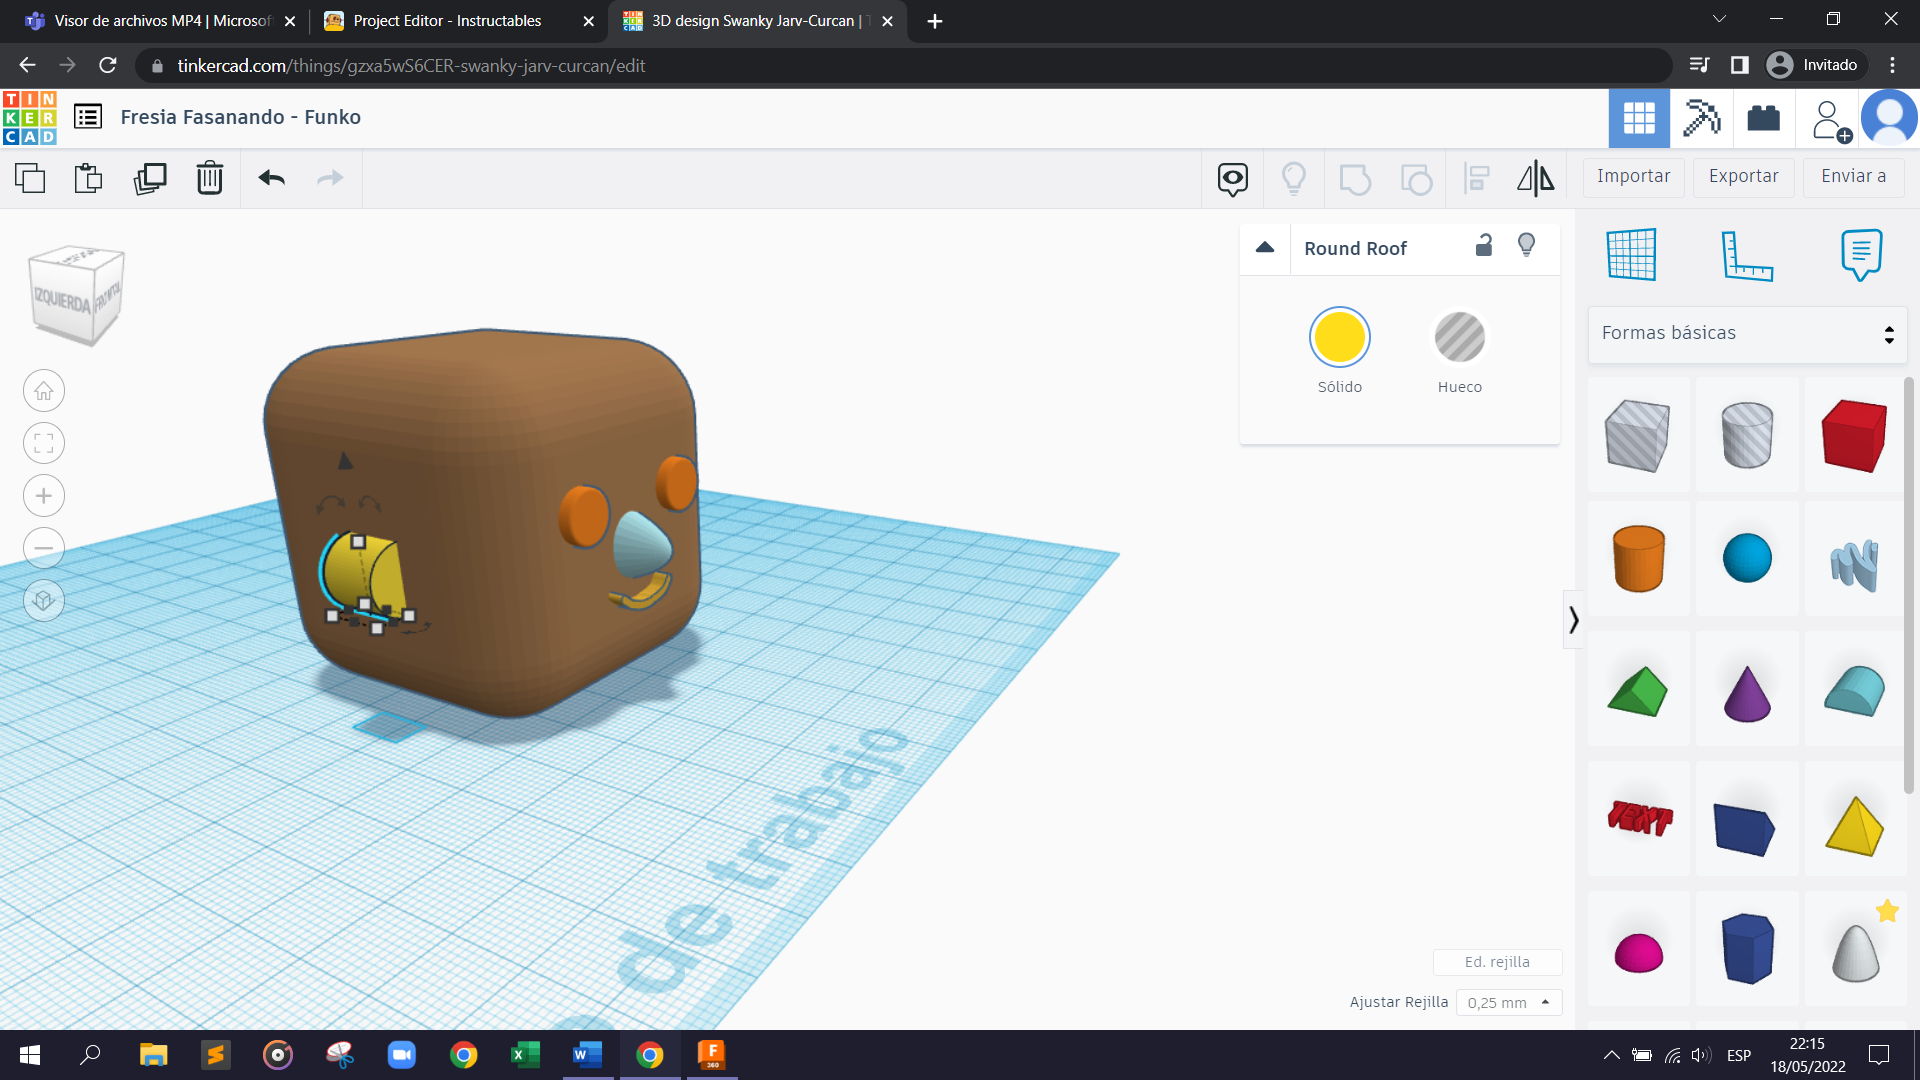Toggle the lock on the Round Roof shape

[1484, 246]
